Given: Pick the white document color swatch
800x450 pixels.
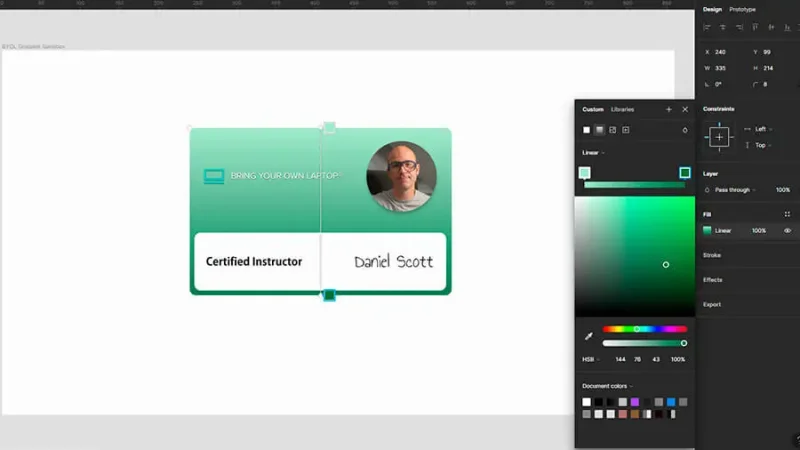Looking at the screenshot, I should [x=586, y=402].
